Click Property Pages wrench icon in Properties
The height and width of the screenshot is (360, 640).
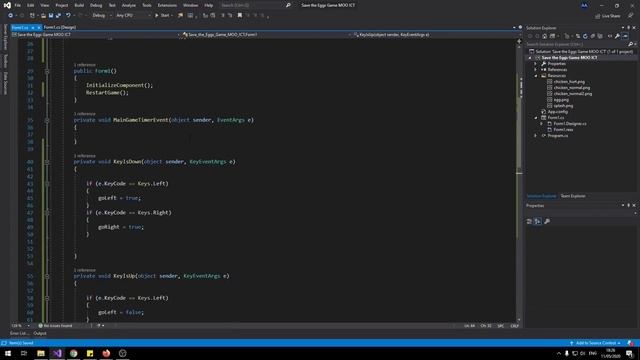pyautogui.click(x=547, y=221)
